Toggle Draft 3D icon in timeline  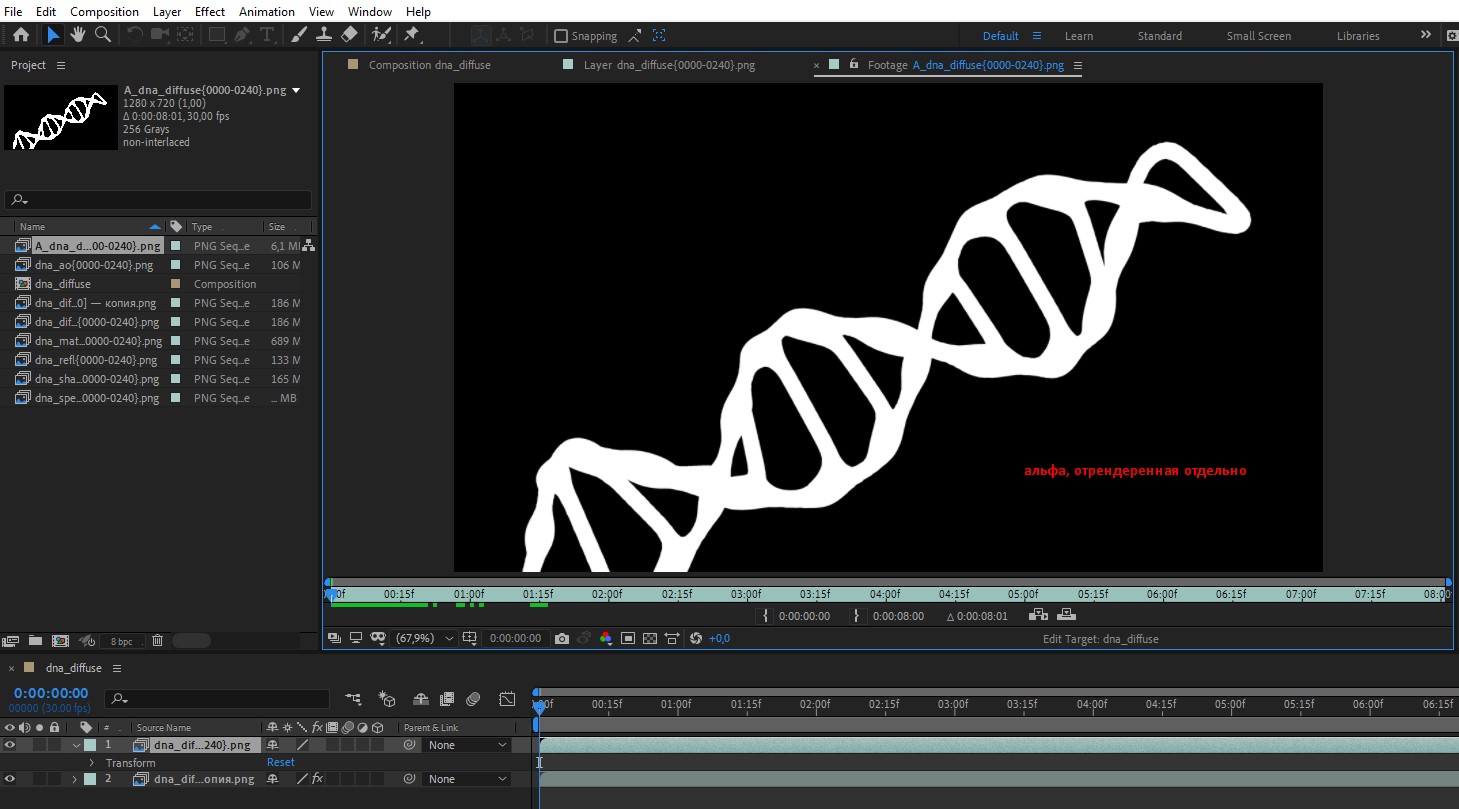[387, 699]
